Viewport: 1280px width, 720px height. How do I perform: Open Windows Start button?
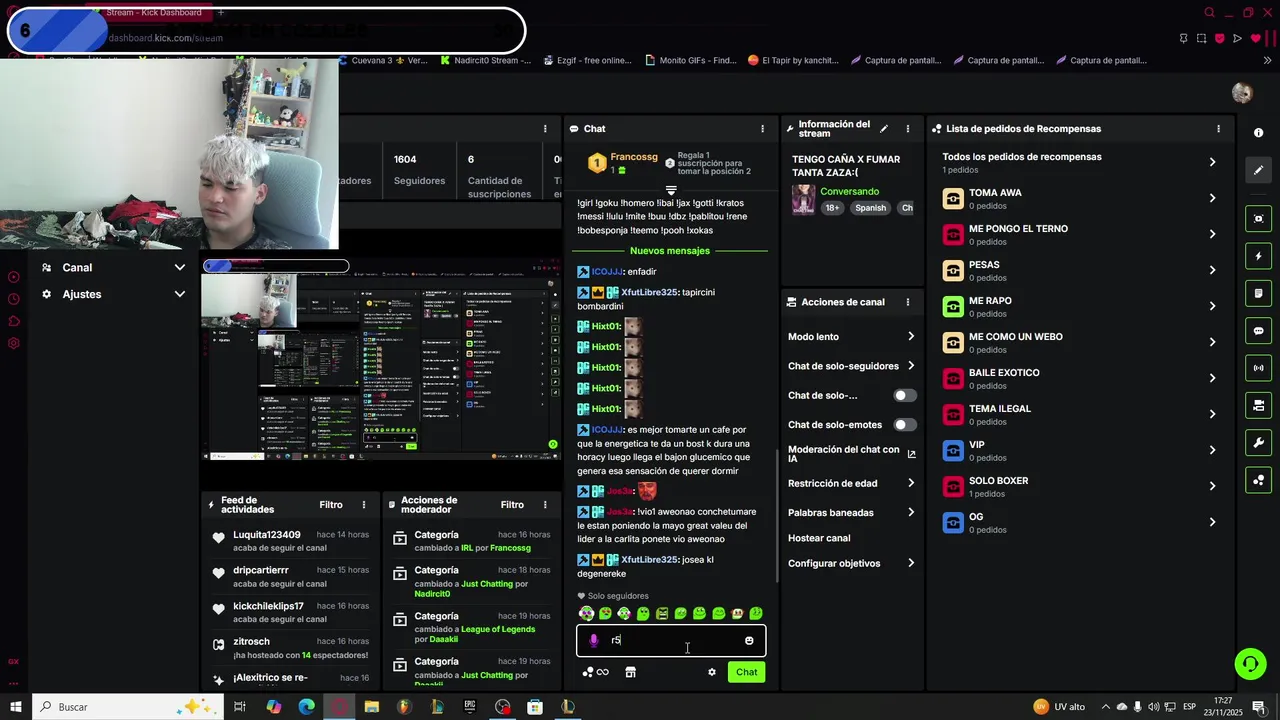tap(16, 707)
